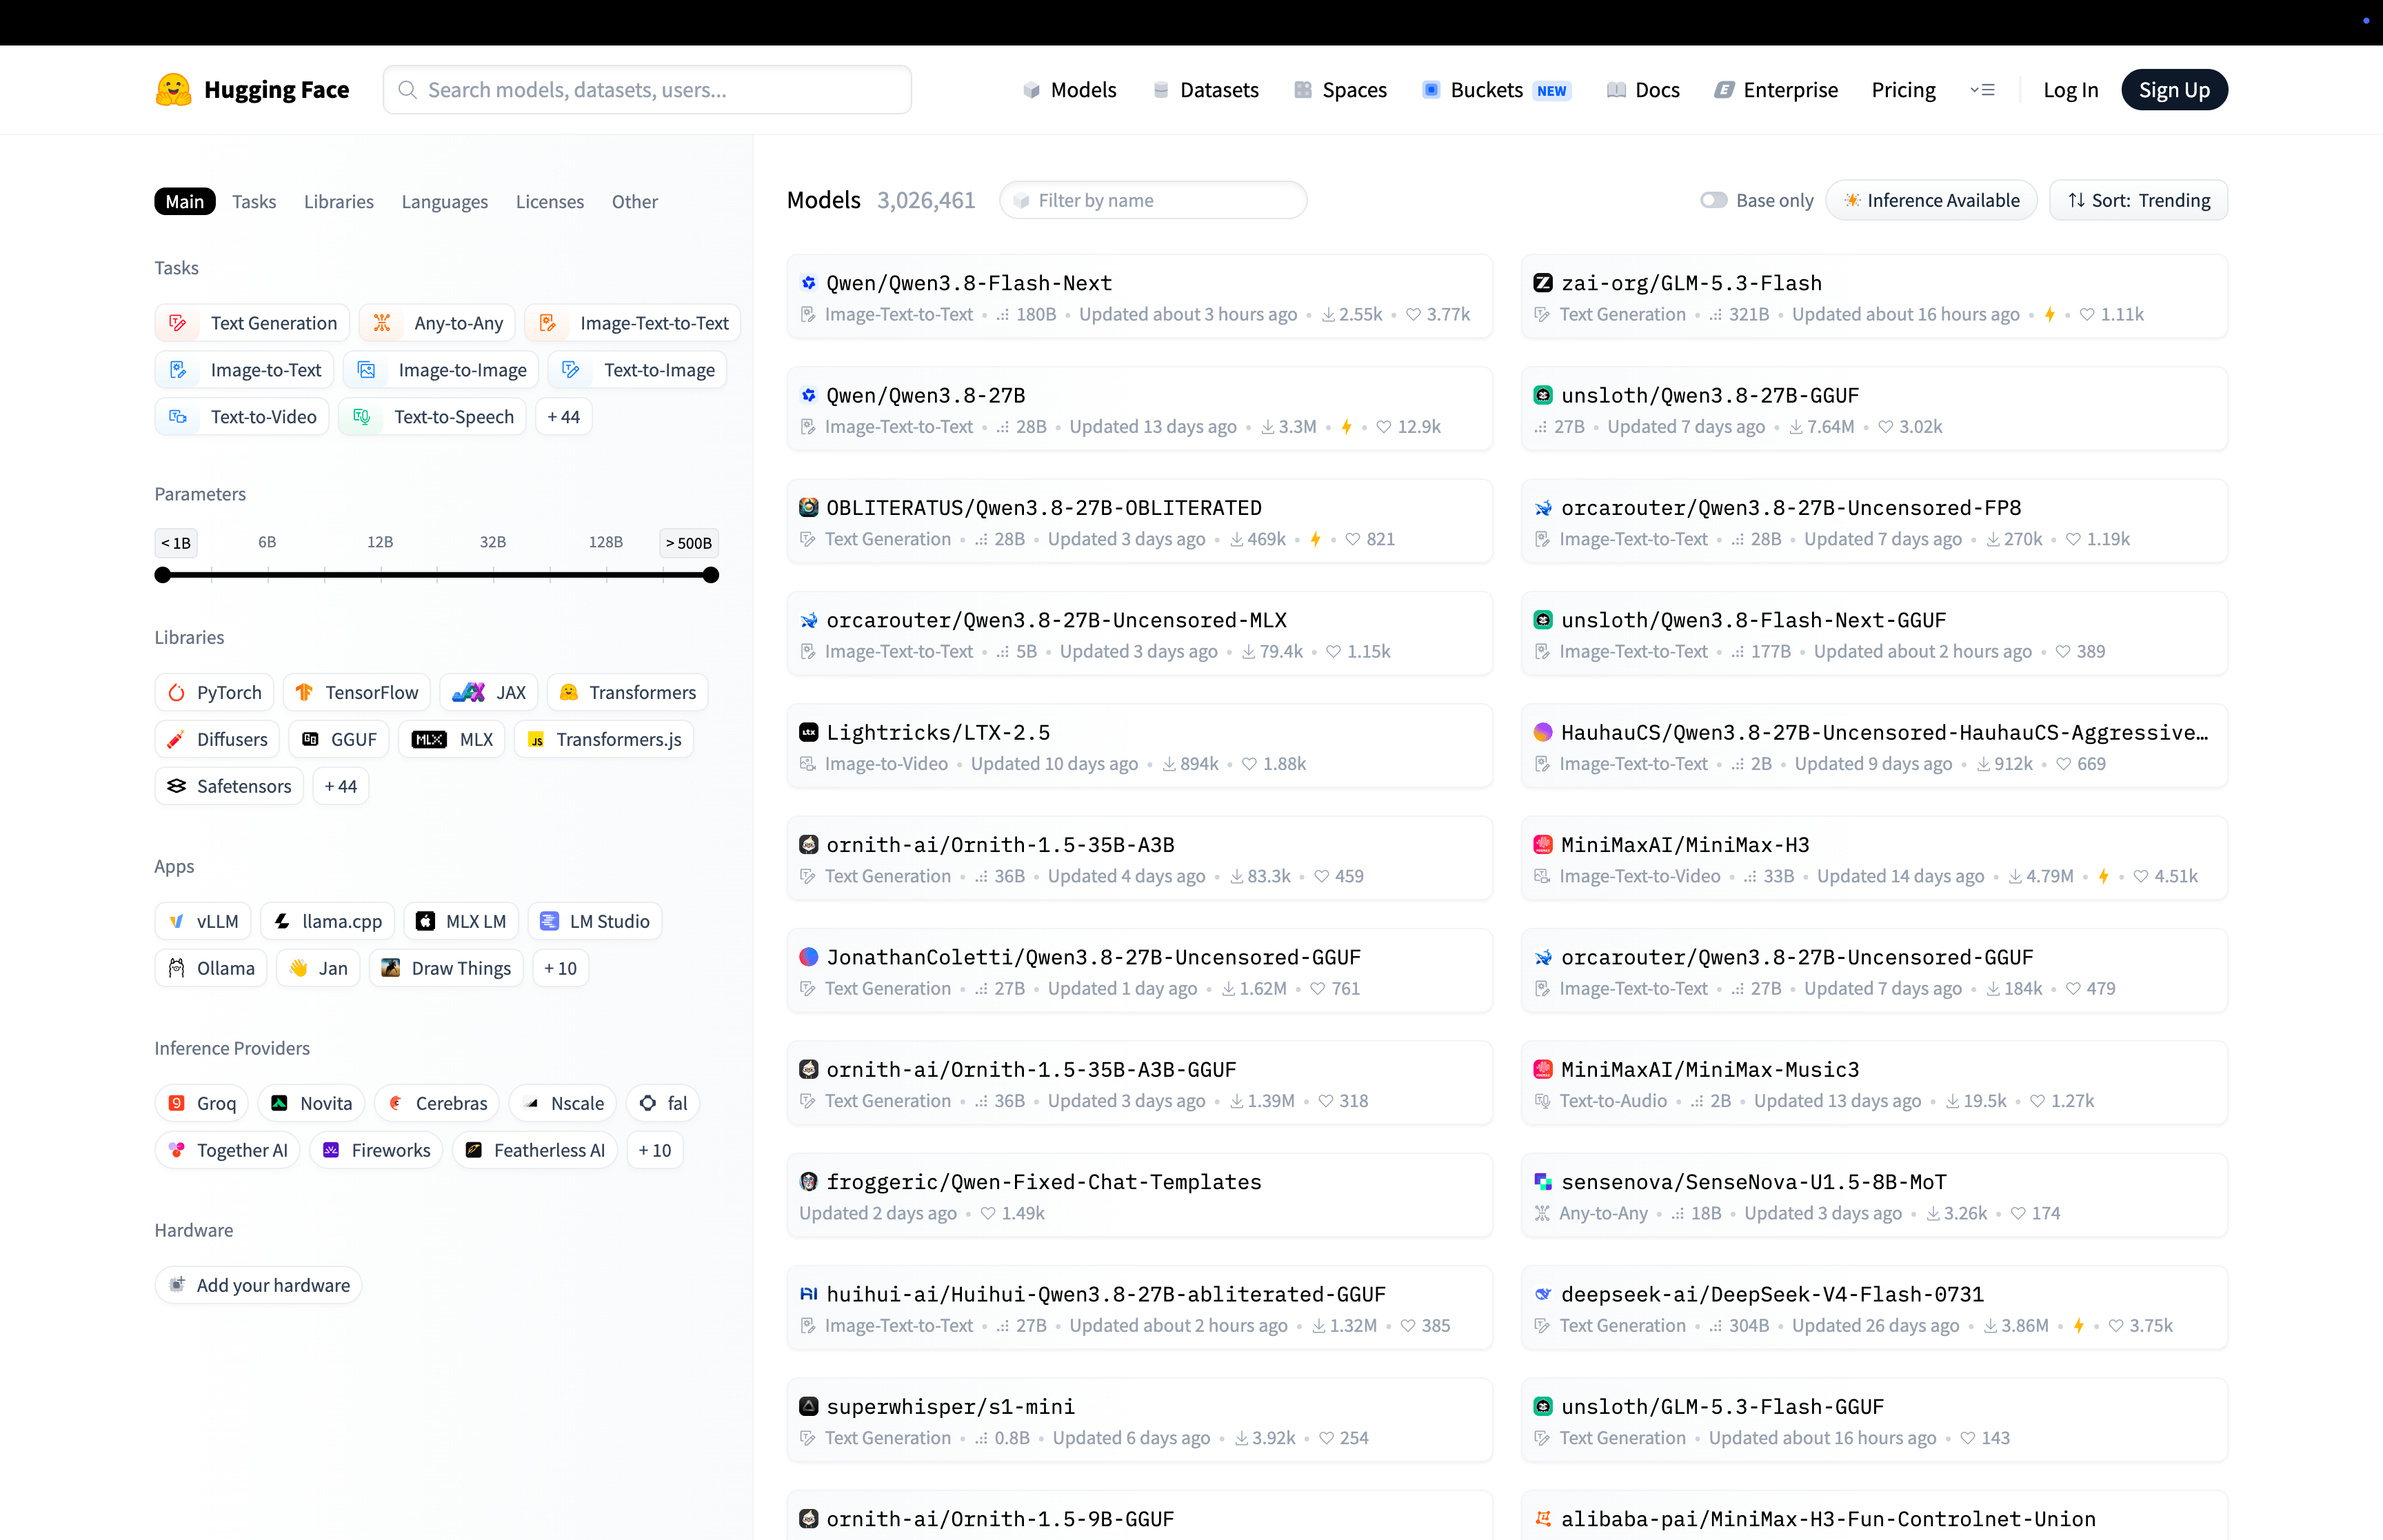2383x1540 pixels.
Task: Open the navigation overflow menu
Action: tap(1982, 90)
